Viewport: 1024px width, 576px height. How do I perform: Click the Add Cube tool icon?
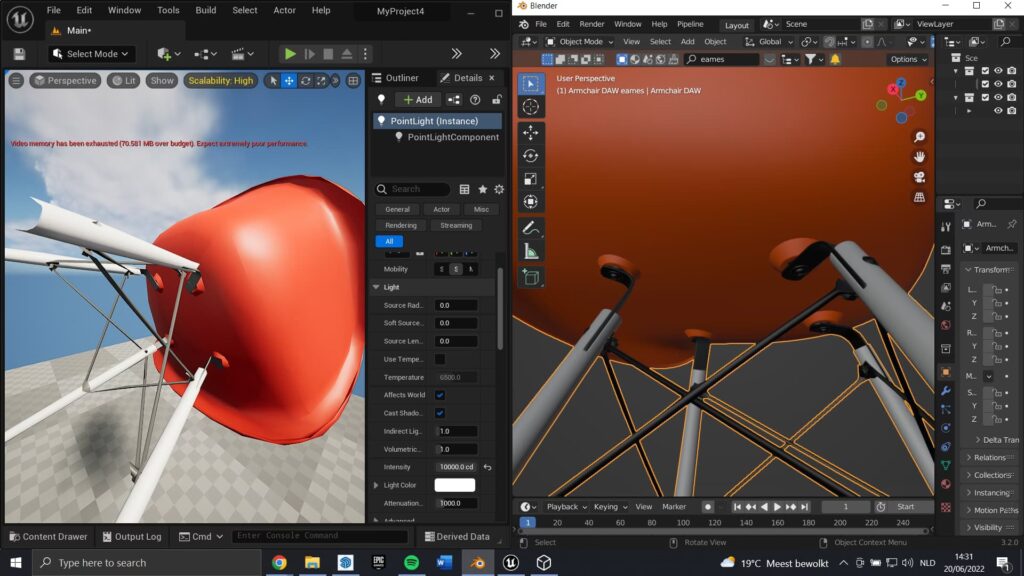pyautogui.click(x=530, y=278)
